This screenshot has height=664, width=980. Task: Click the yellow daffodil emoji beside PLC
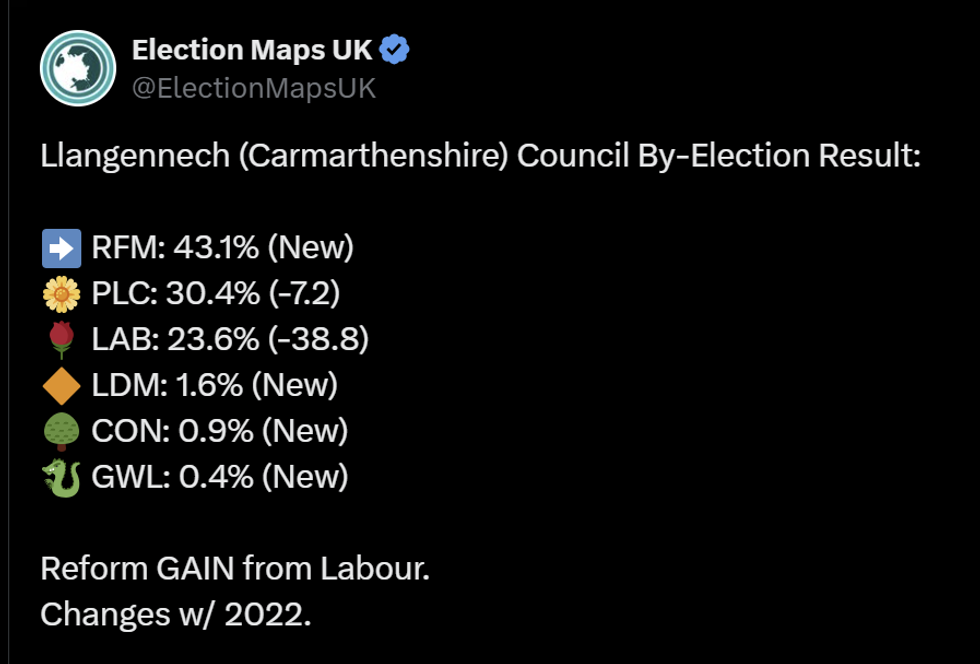[x=61, y=293]
